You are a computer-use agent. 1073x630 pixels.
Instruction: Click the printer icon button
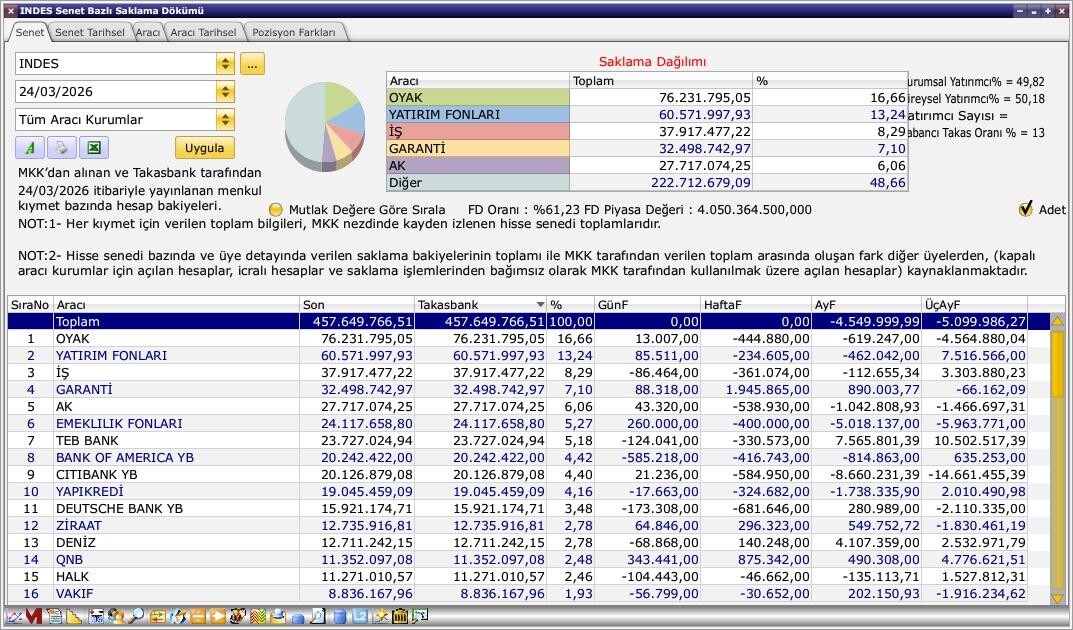click(61, 148)
